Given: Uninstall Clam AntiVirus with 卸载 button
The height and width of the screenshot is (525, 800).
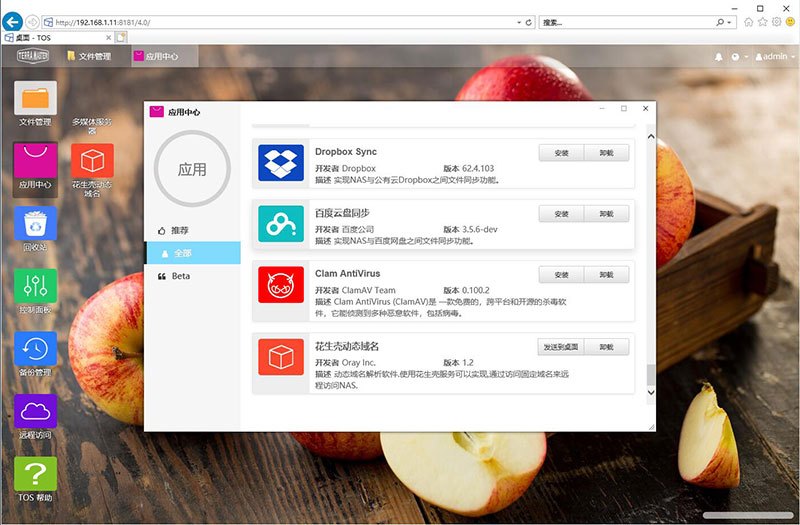Looking at the screenshot, I should tap(606, 274).
